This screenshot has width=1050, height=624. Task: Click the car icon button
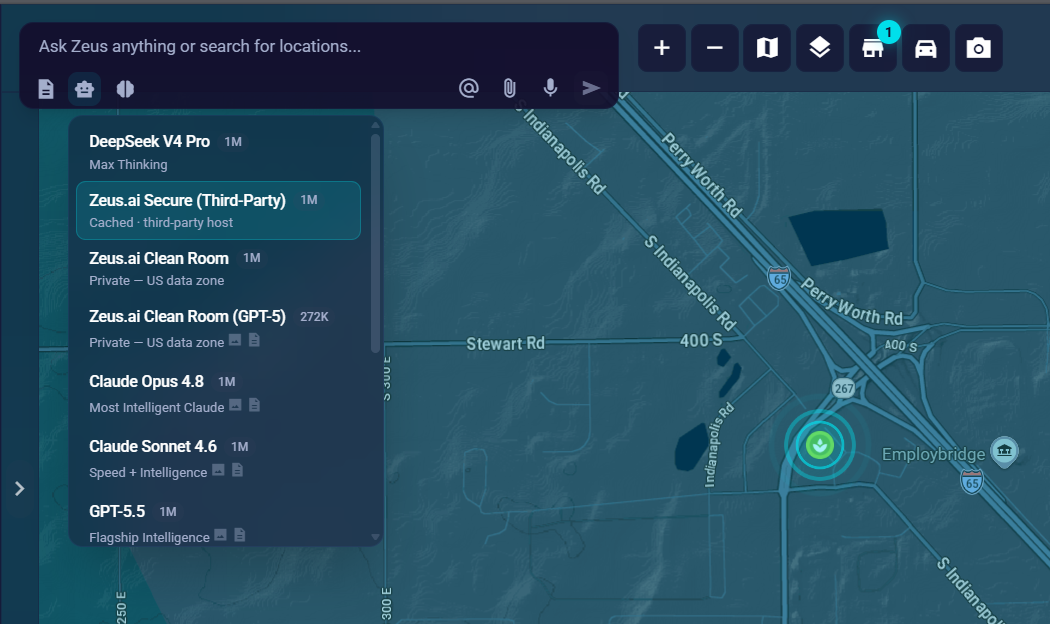click(x=925, y=48)
